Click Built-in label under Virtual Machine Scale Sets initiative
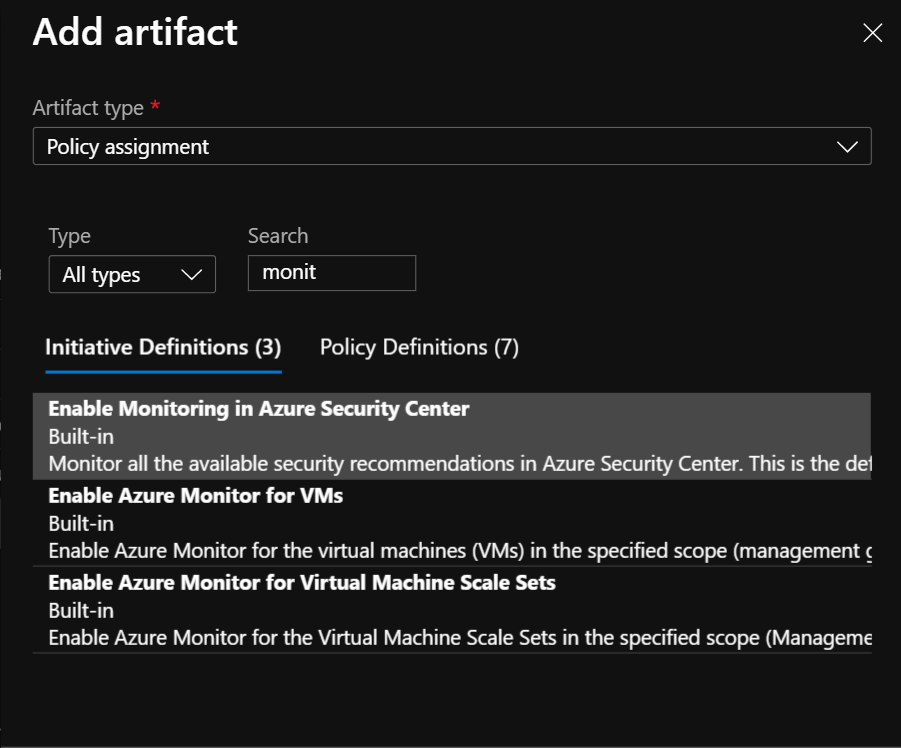 (81, 610)
